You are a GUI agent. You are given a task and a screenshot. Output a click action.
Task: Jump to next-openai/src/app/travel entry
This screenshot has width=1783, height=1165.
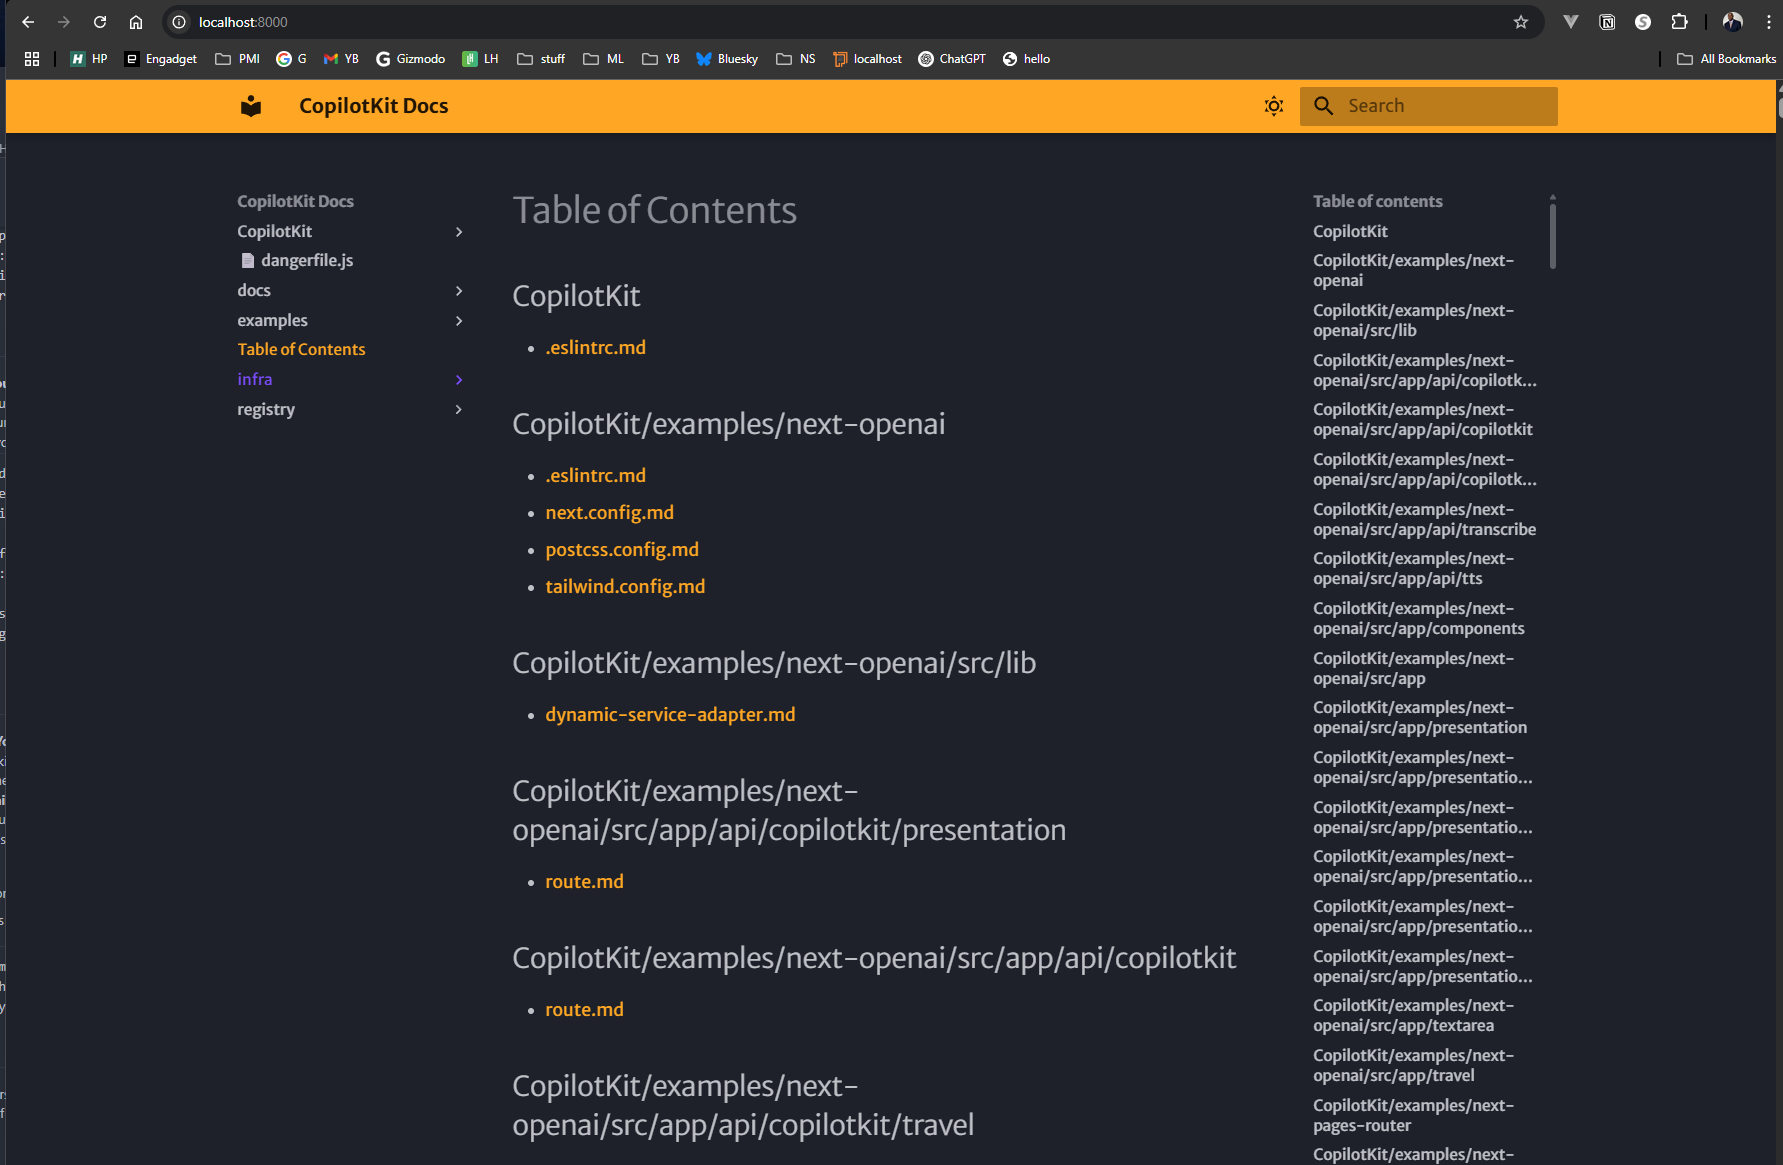click(x=1413, y=1065)
